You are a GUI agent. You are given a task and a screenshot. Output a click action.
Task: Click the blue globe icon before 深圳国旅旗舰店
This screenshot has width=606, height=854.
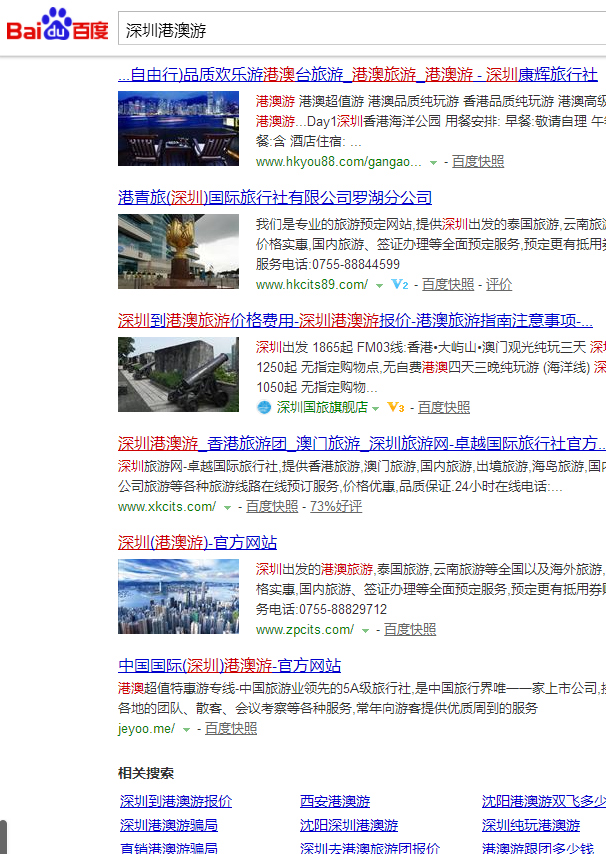(264, 407)
